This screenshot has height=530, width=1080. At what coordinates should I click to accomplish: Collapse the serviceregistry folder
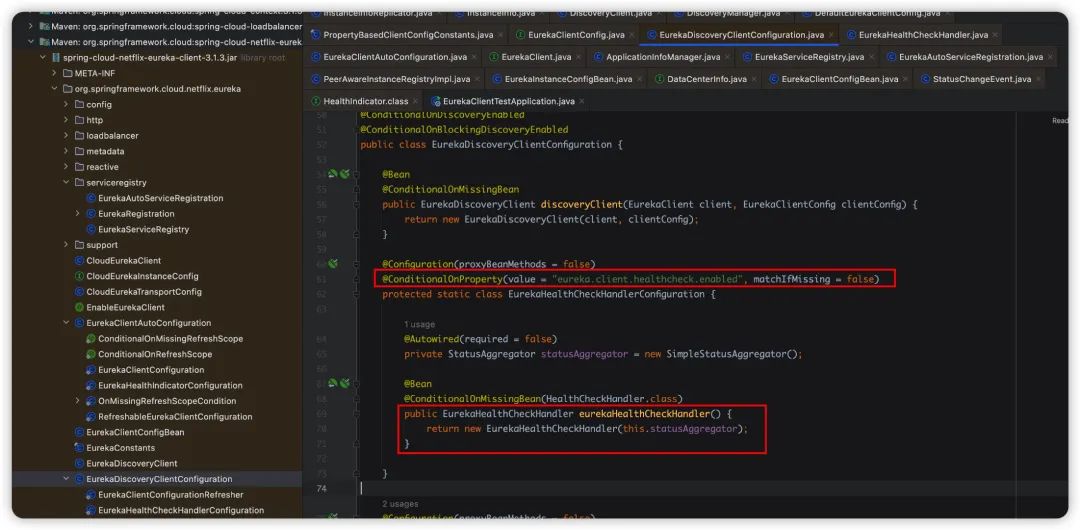point(66,183)
